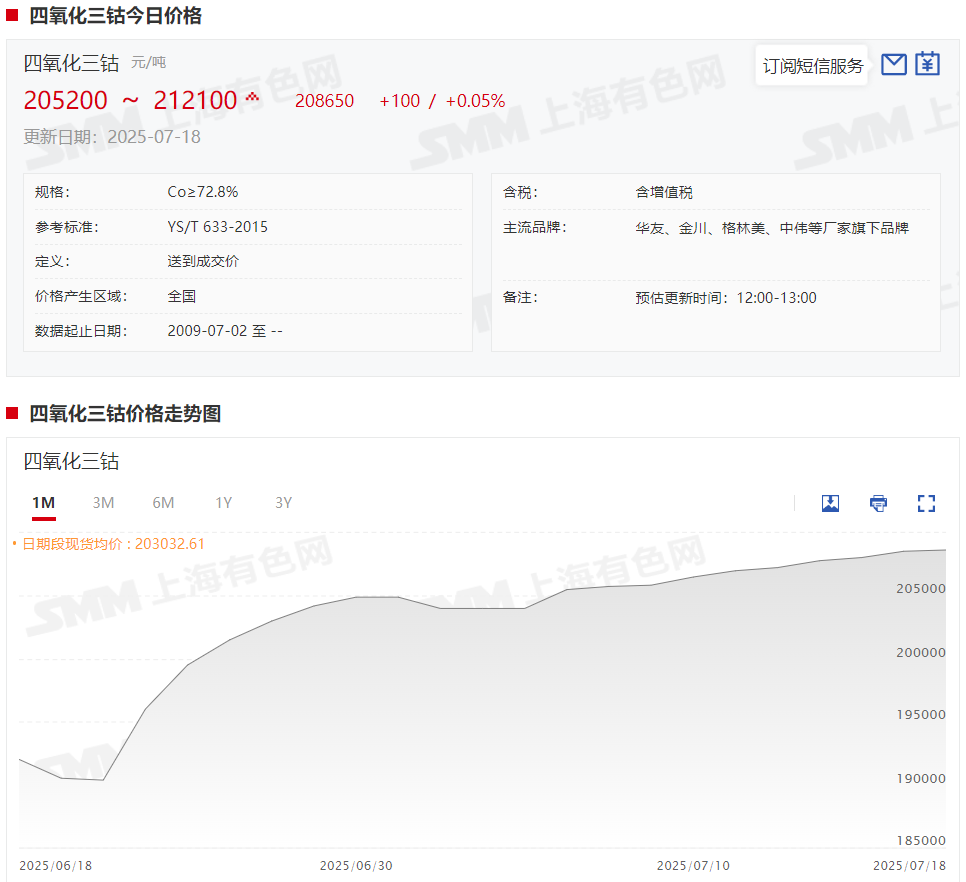The height and width of the screenshot is (882, 966).
Task: Click the YS/T 633-2015 reference standard
Action: point(217,227)
